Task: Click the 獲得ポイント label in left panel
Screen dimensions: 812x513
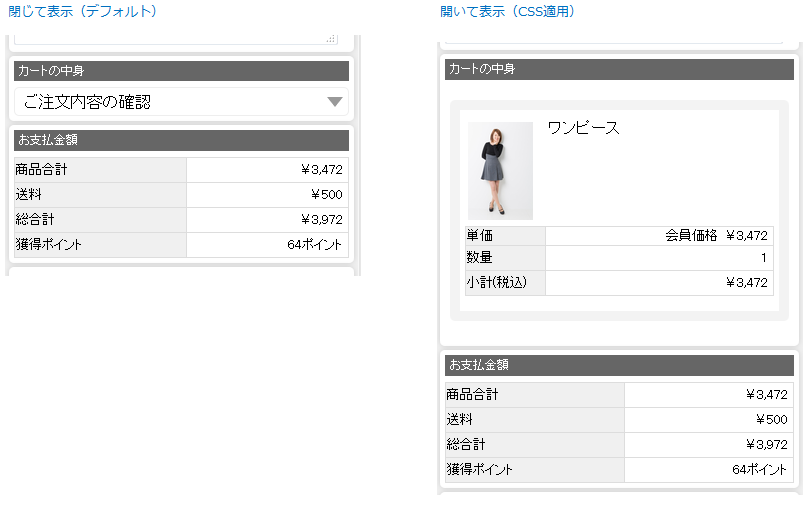Action: click(49, 244)
